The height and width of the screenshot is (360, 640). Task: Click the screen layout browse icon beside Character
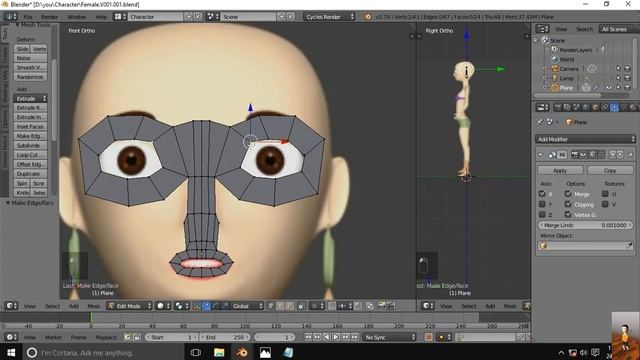[x=120, y=17]
